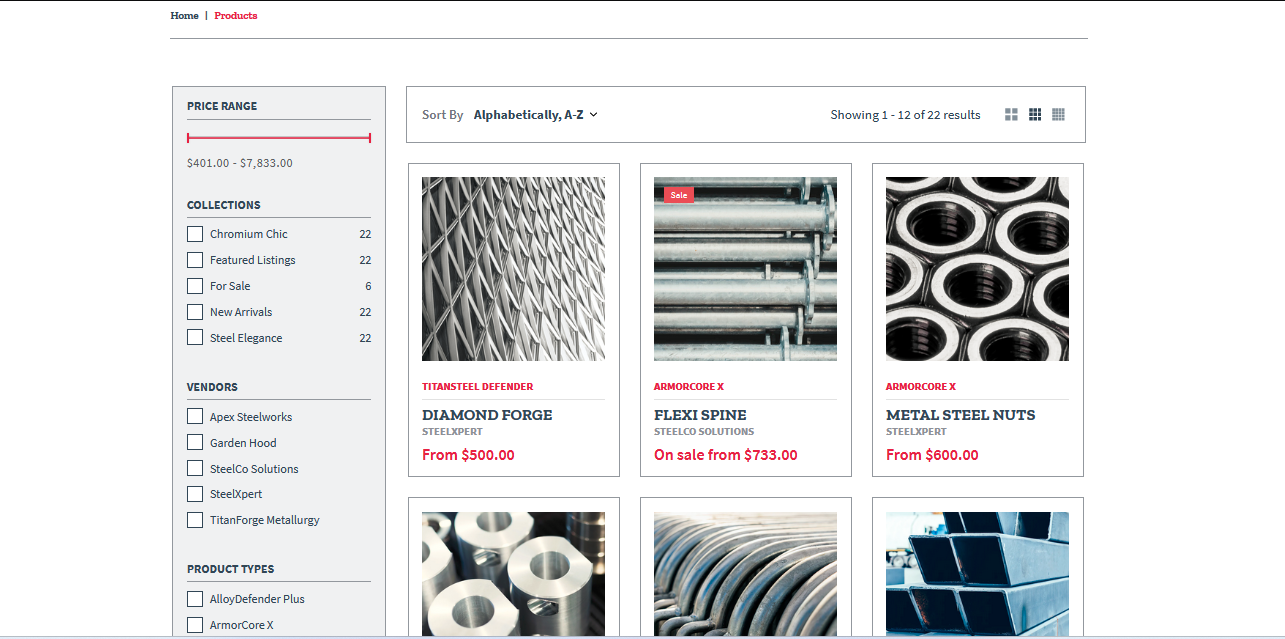
Task: Open the Diamond Forge product image
Action: [x=513, y=269]
